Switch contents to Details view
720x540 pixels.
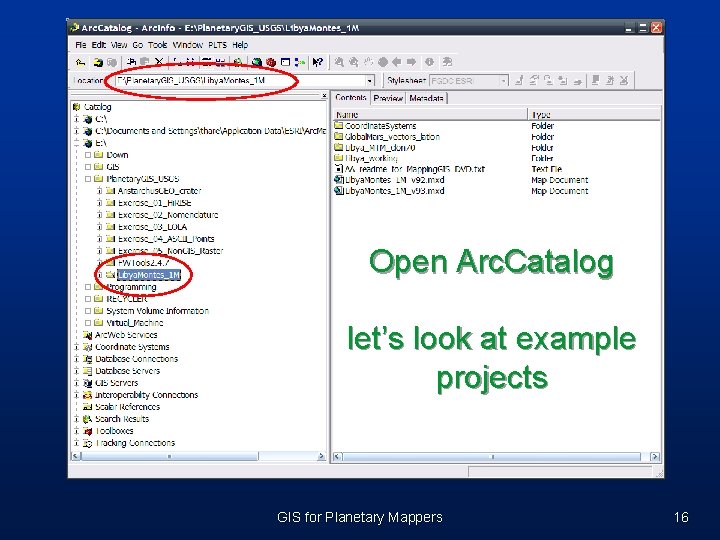coord(207,62)
